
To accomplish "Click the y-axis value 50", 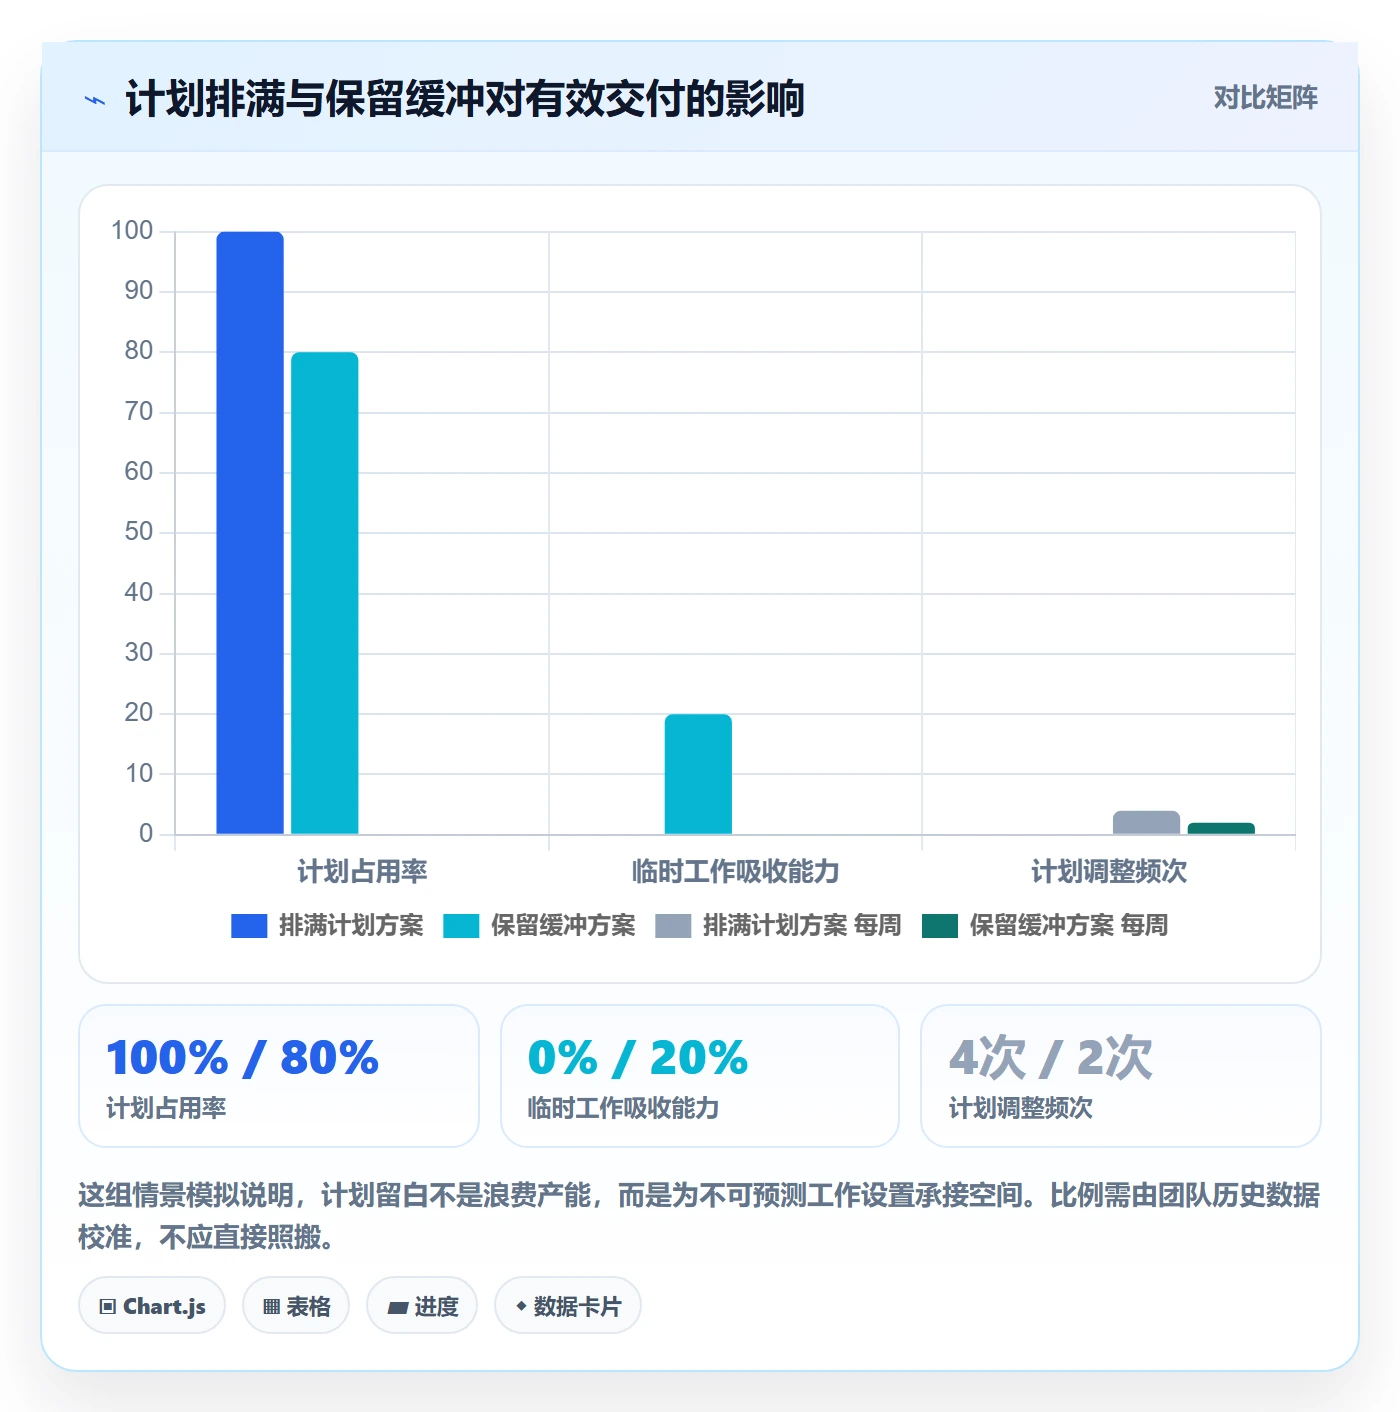I will pos(139,532).
